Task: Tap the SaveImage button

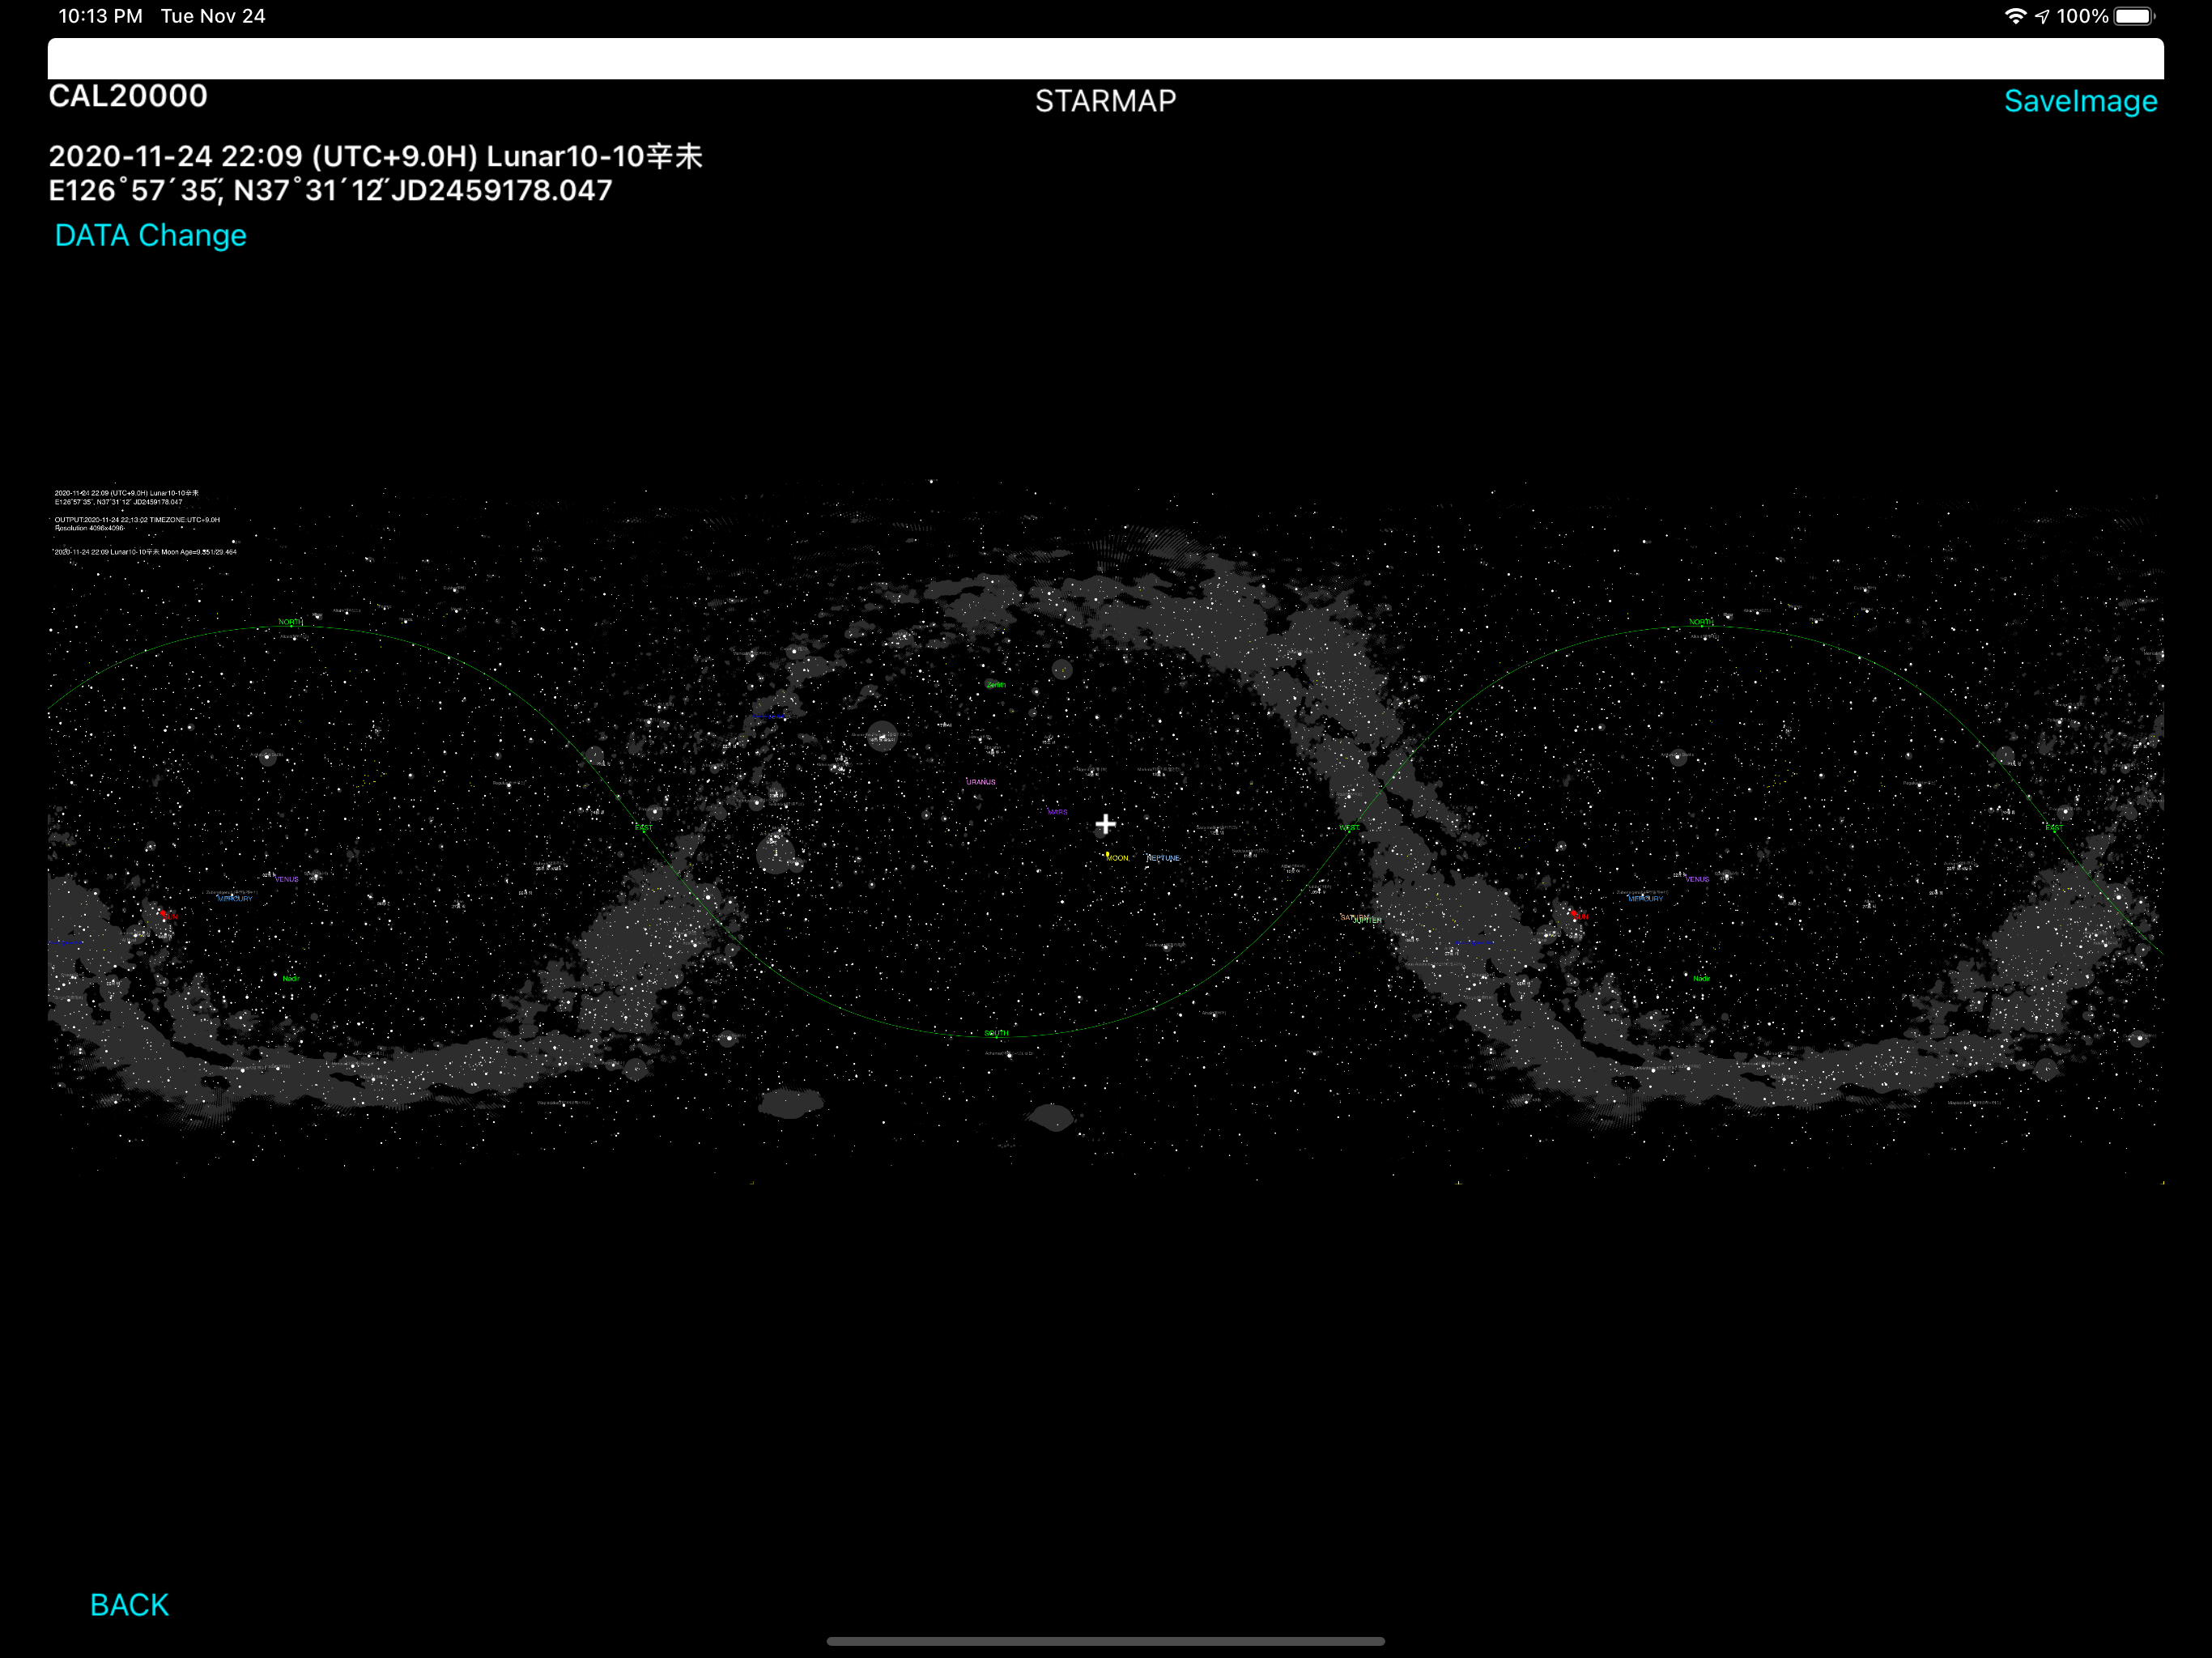Action: [2079, 101]
